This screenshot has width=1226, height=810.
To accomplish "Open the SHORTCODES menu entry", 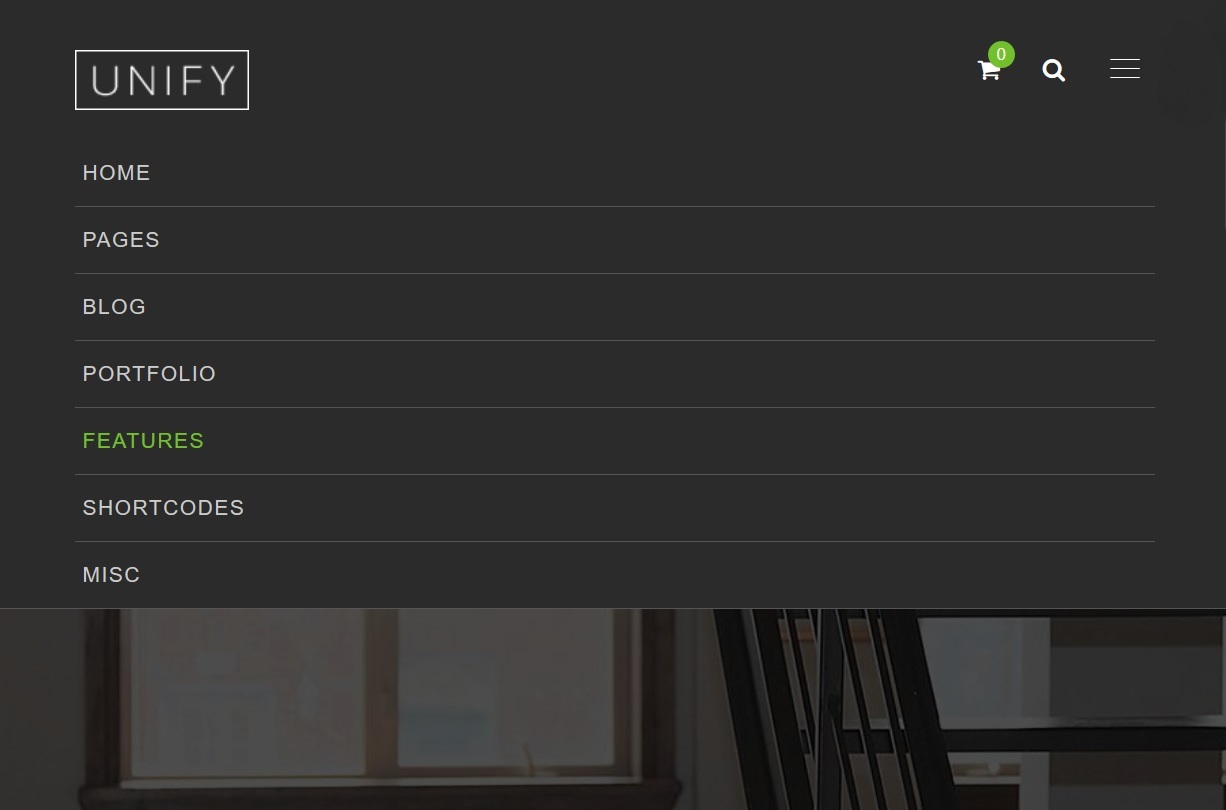I will click(163, 508).
